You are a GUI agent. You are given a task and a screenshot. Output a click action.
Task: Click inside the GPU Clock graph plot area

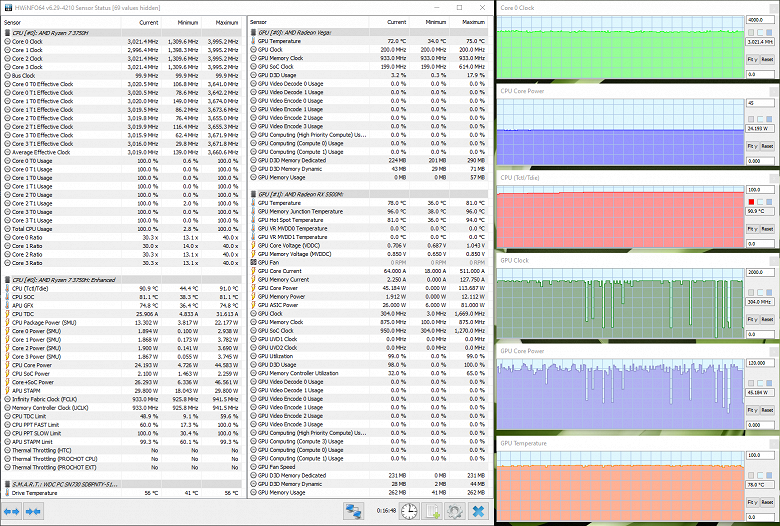(x=620, y=304)
